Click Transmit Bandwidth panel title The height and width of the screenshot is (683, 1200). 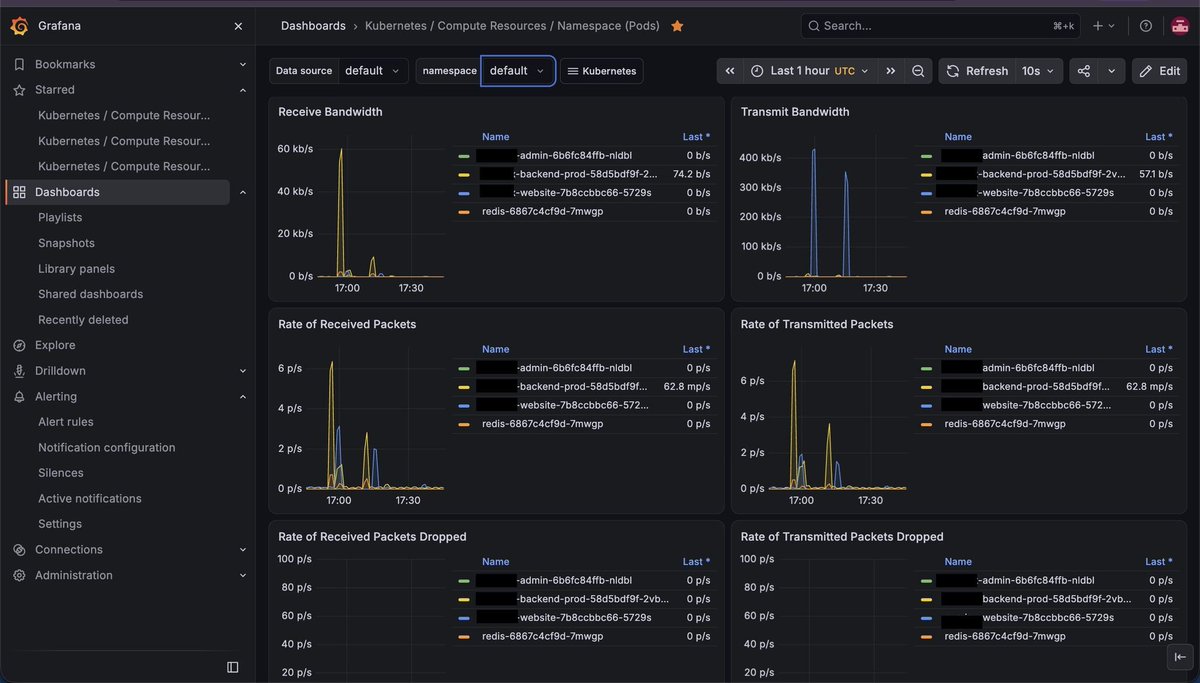pyautogui.click(x=795, y=112)
